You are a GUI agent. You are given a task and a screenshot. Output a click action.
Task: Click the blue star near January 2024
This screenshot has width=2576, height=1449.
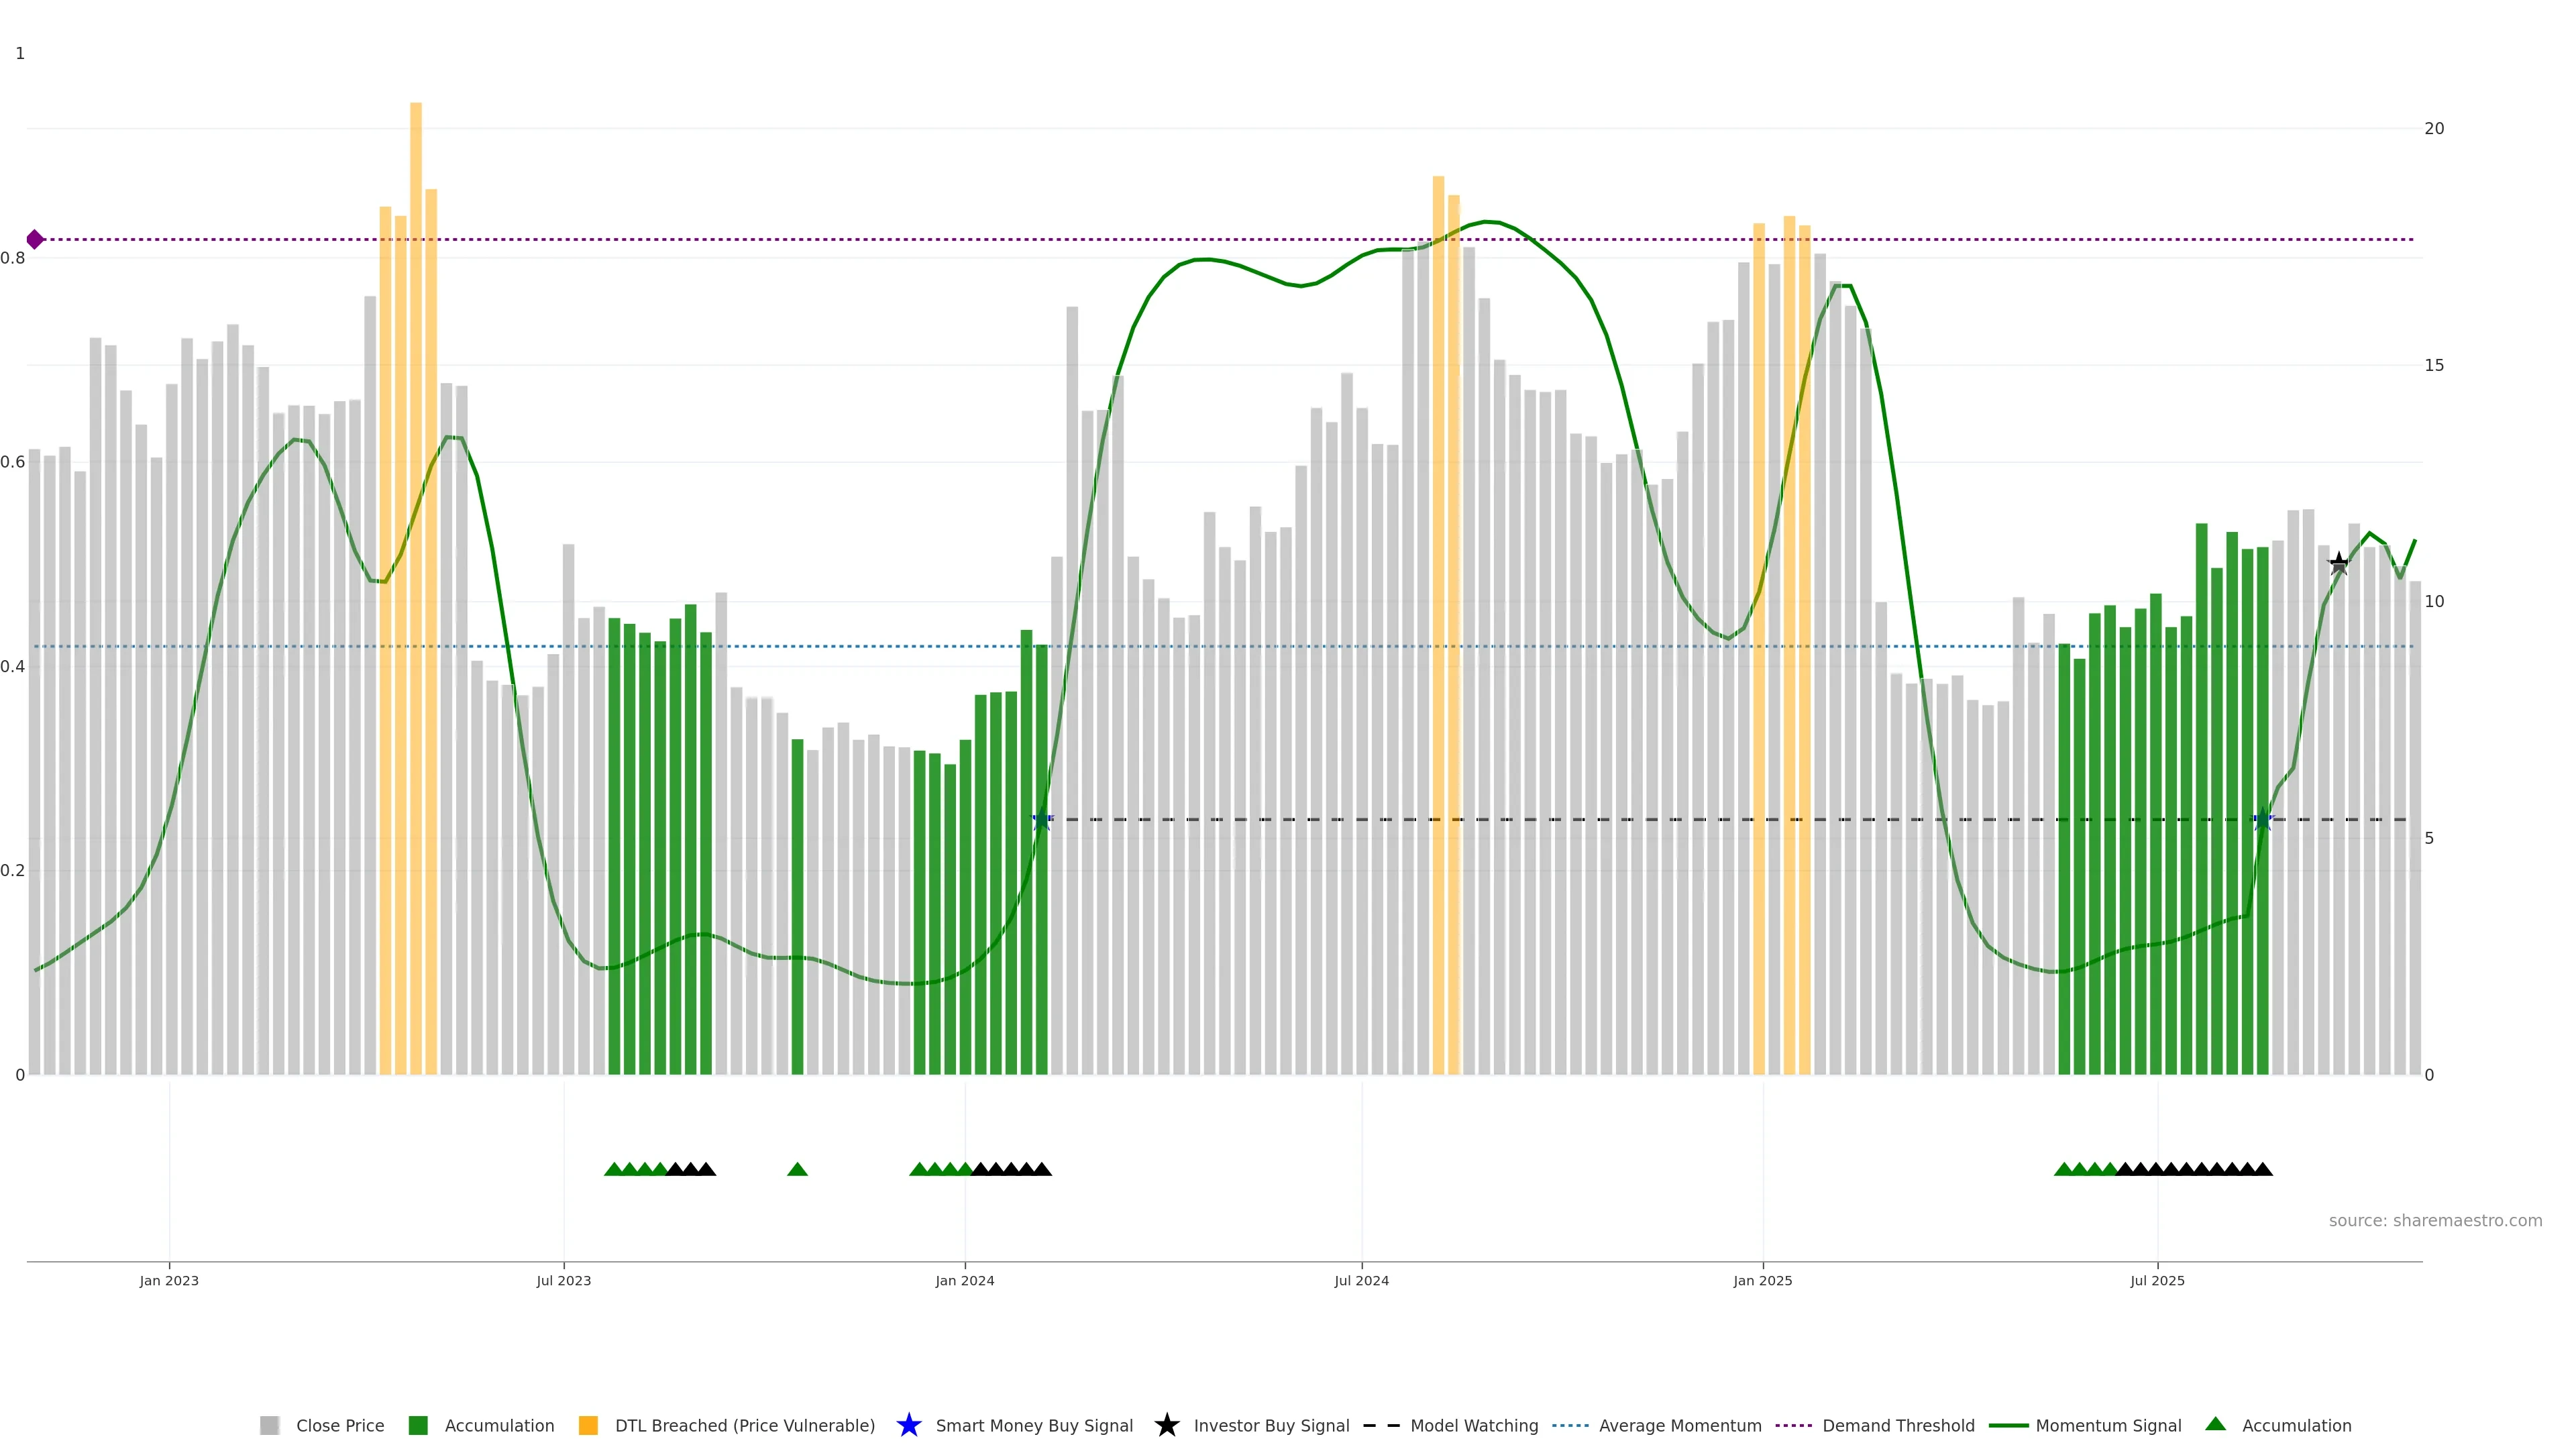(x=1041, y=820)
